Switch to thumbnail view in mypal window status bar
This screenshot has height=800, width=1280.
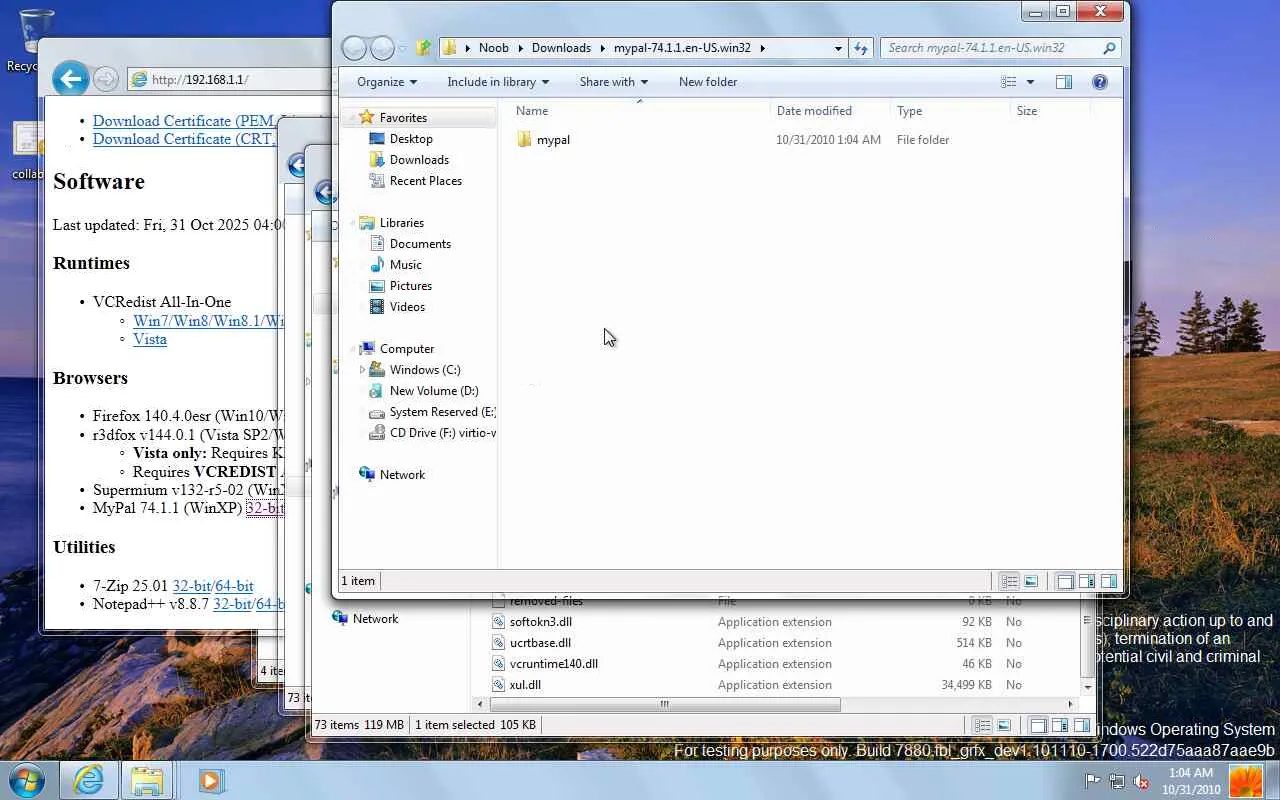tap(1031, 581)
